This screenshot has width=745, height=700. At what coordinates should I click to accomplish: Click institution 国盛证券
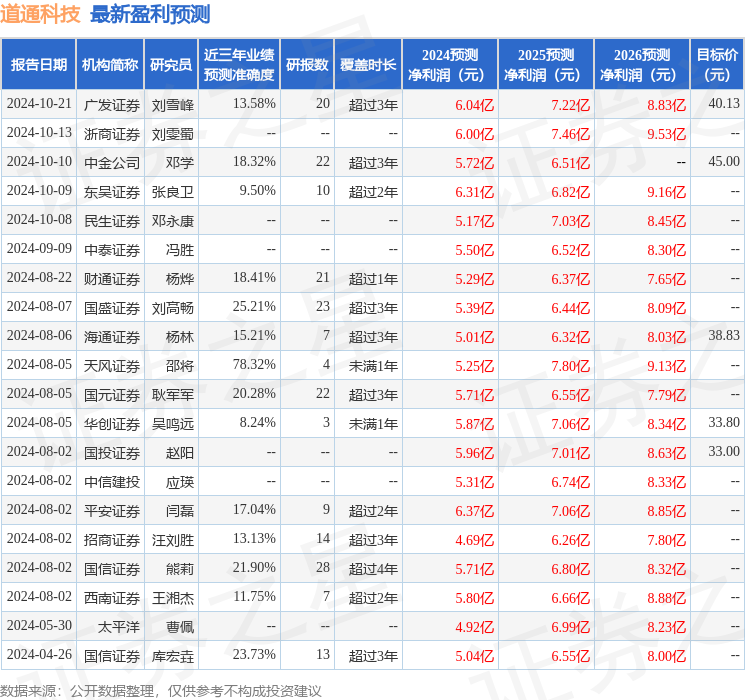(112, 308)
